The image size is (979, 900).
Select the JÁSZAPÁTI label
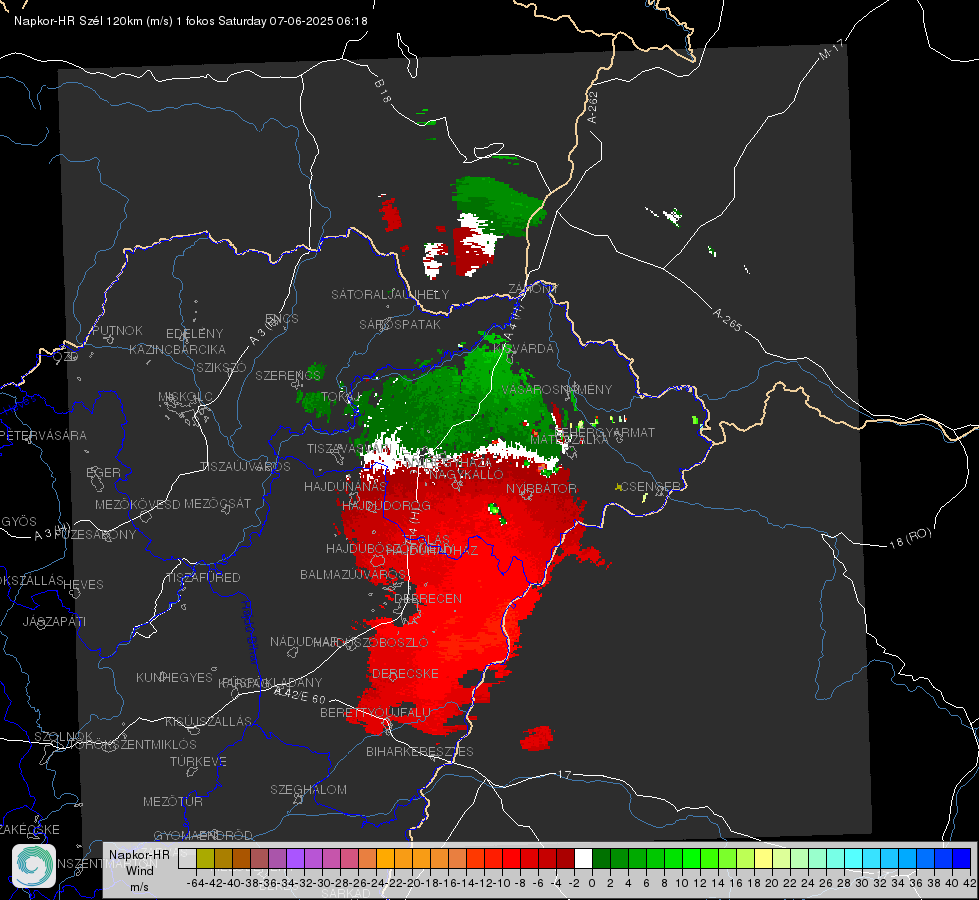pyautogui.click(x=54, y=621)
